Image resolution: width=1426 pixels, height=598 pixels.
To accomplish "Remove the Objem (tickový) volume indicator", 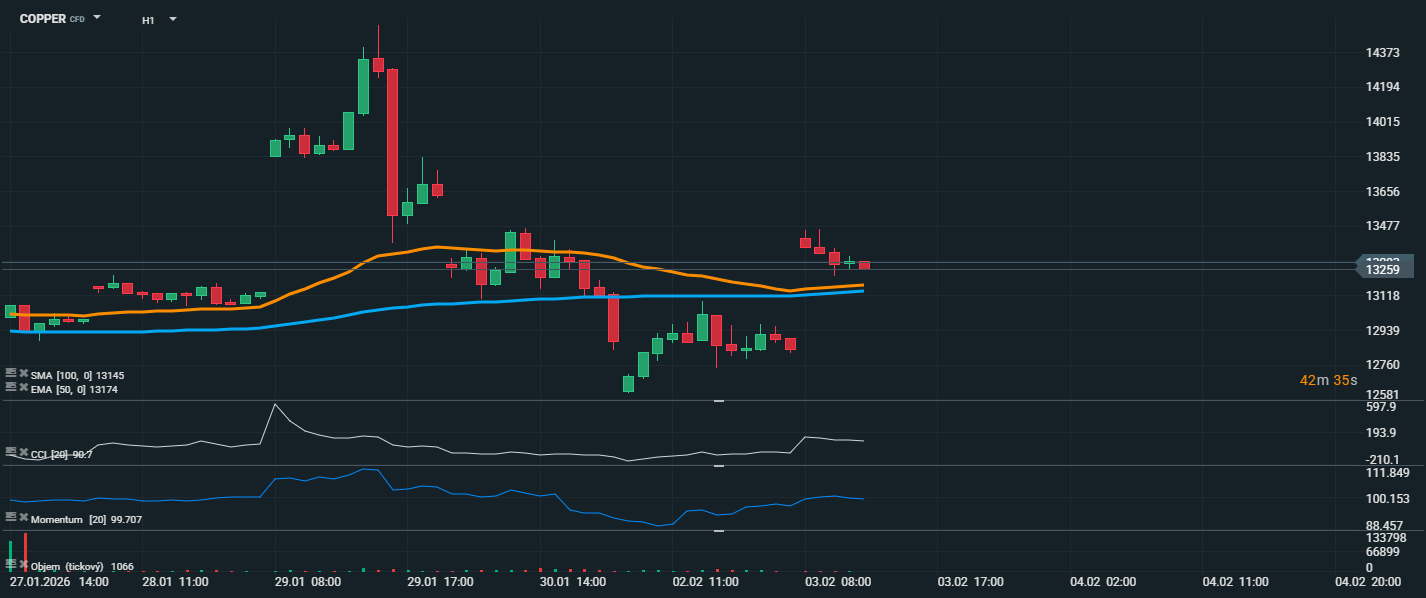I will coord(23,564).
